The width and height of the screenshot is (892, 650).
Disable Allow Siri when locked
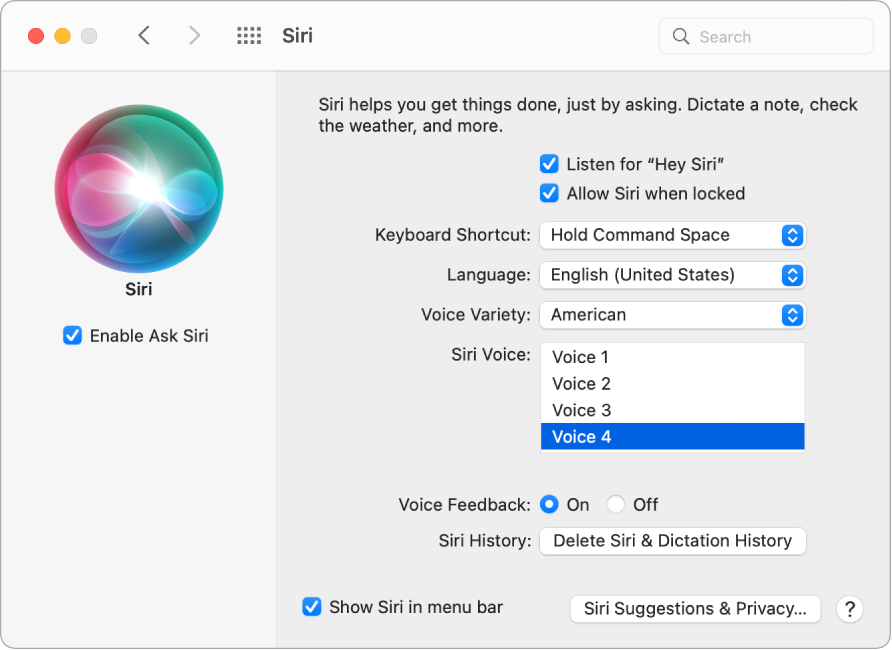pyautogui.click(x=547, y=193)
